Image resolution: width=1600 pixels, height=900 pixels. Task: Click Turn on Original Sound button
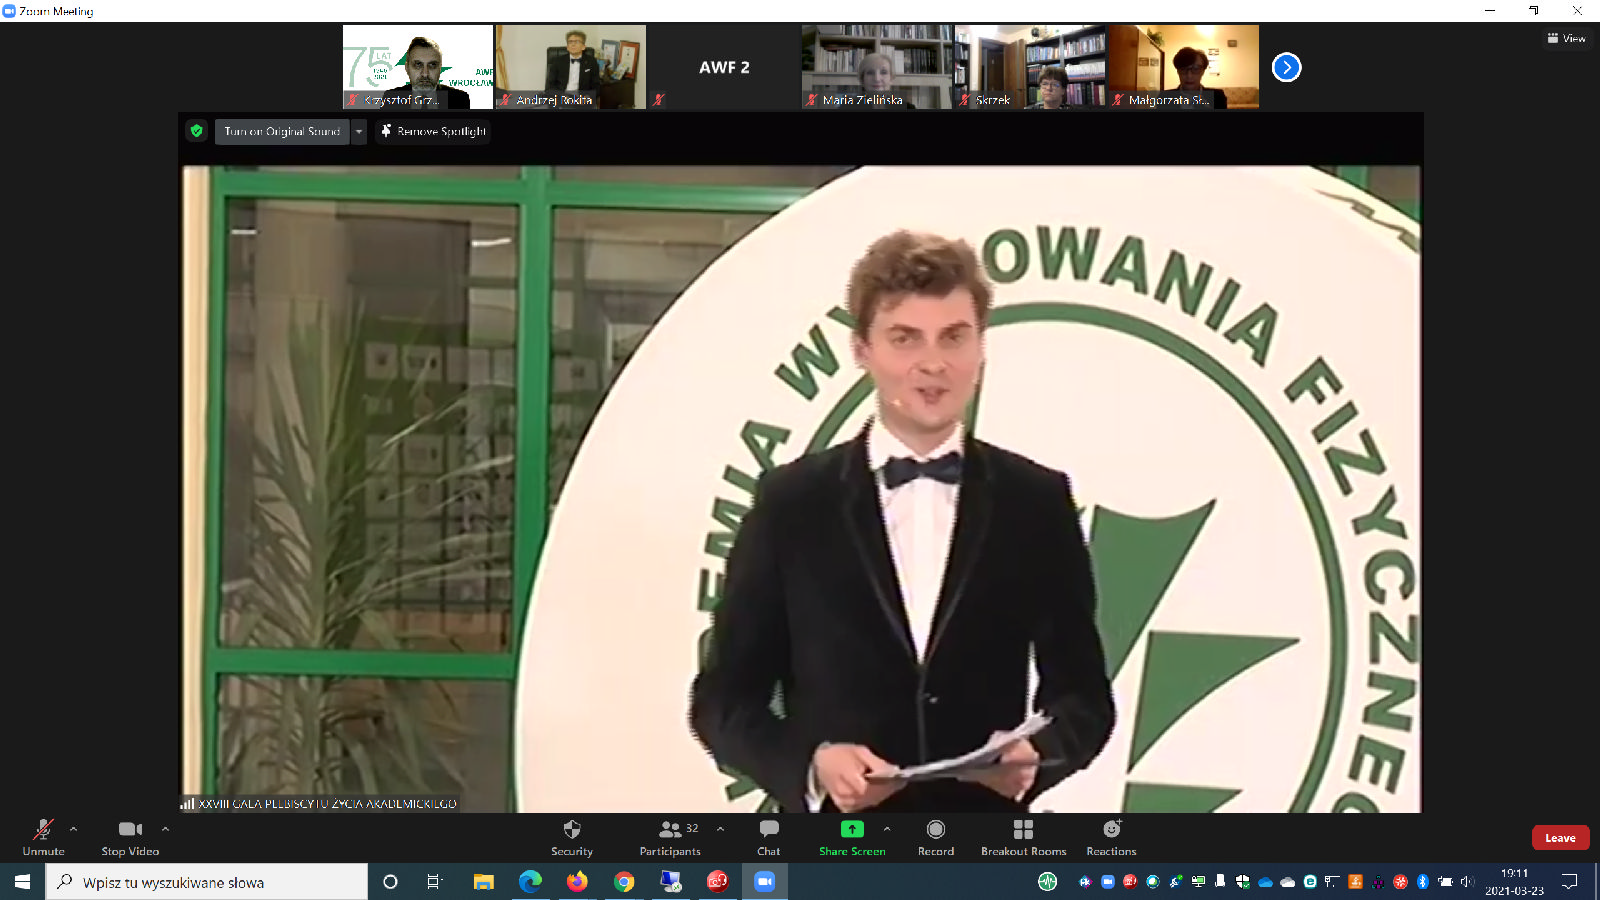tap(282, 131)
